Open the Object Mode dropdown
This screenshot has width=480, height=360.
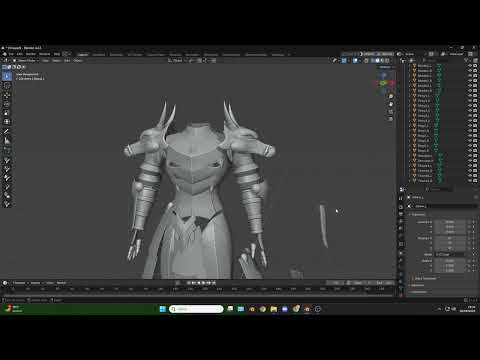(26, 60)
